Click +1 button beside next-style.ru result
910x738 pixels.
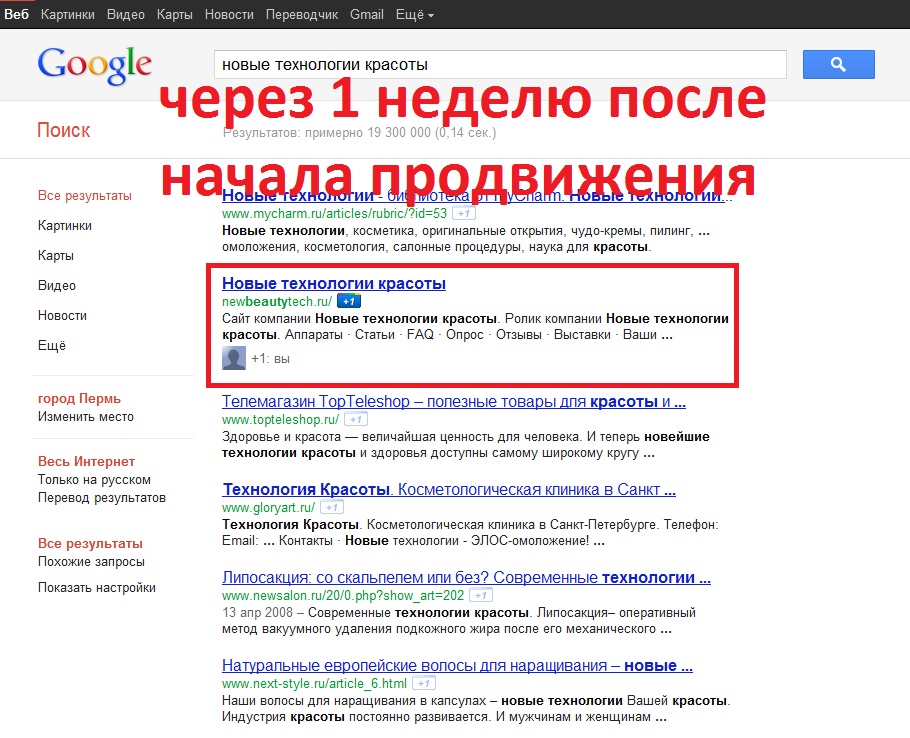424,683
